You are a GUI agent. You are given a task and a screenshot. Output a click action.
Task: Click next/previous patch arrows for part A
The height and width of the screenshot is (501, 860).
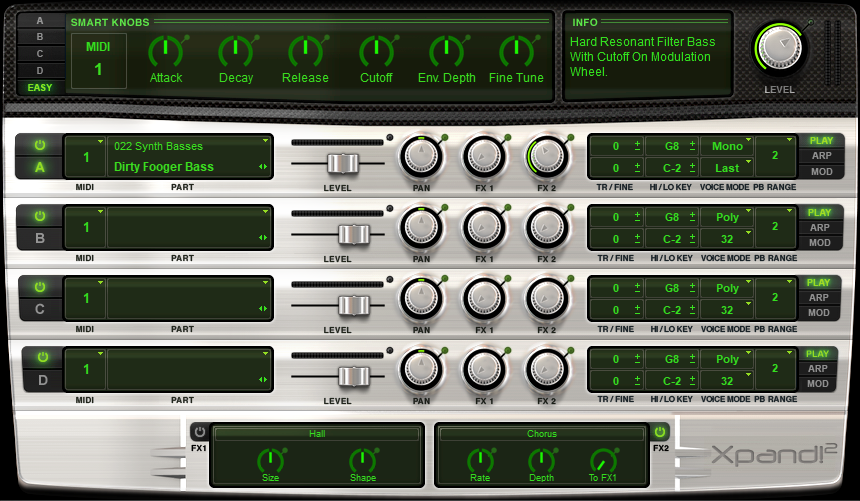[263, 166]
